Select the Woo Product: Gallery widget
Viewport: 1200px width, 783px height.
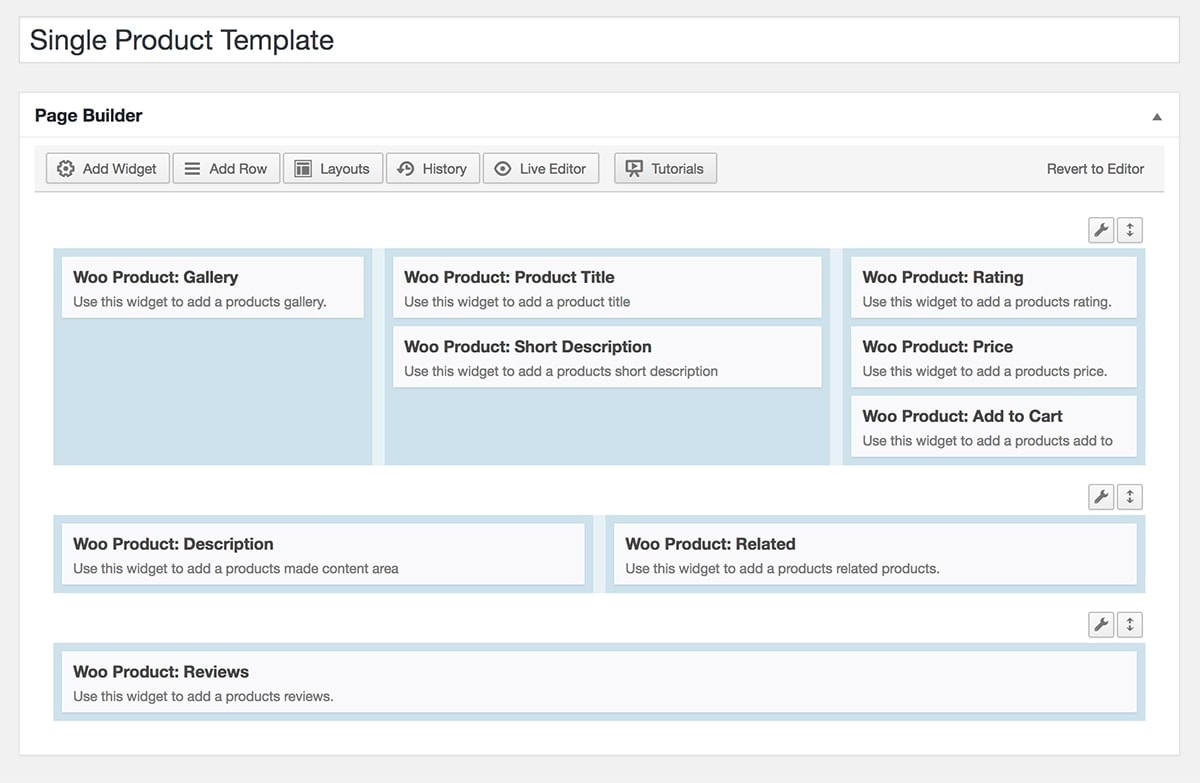click(x=213, y=288)
